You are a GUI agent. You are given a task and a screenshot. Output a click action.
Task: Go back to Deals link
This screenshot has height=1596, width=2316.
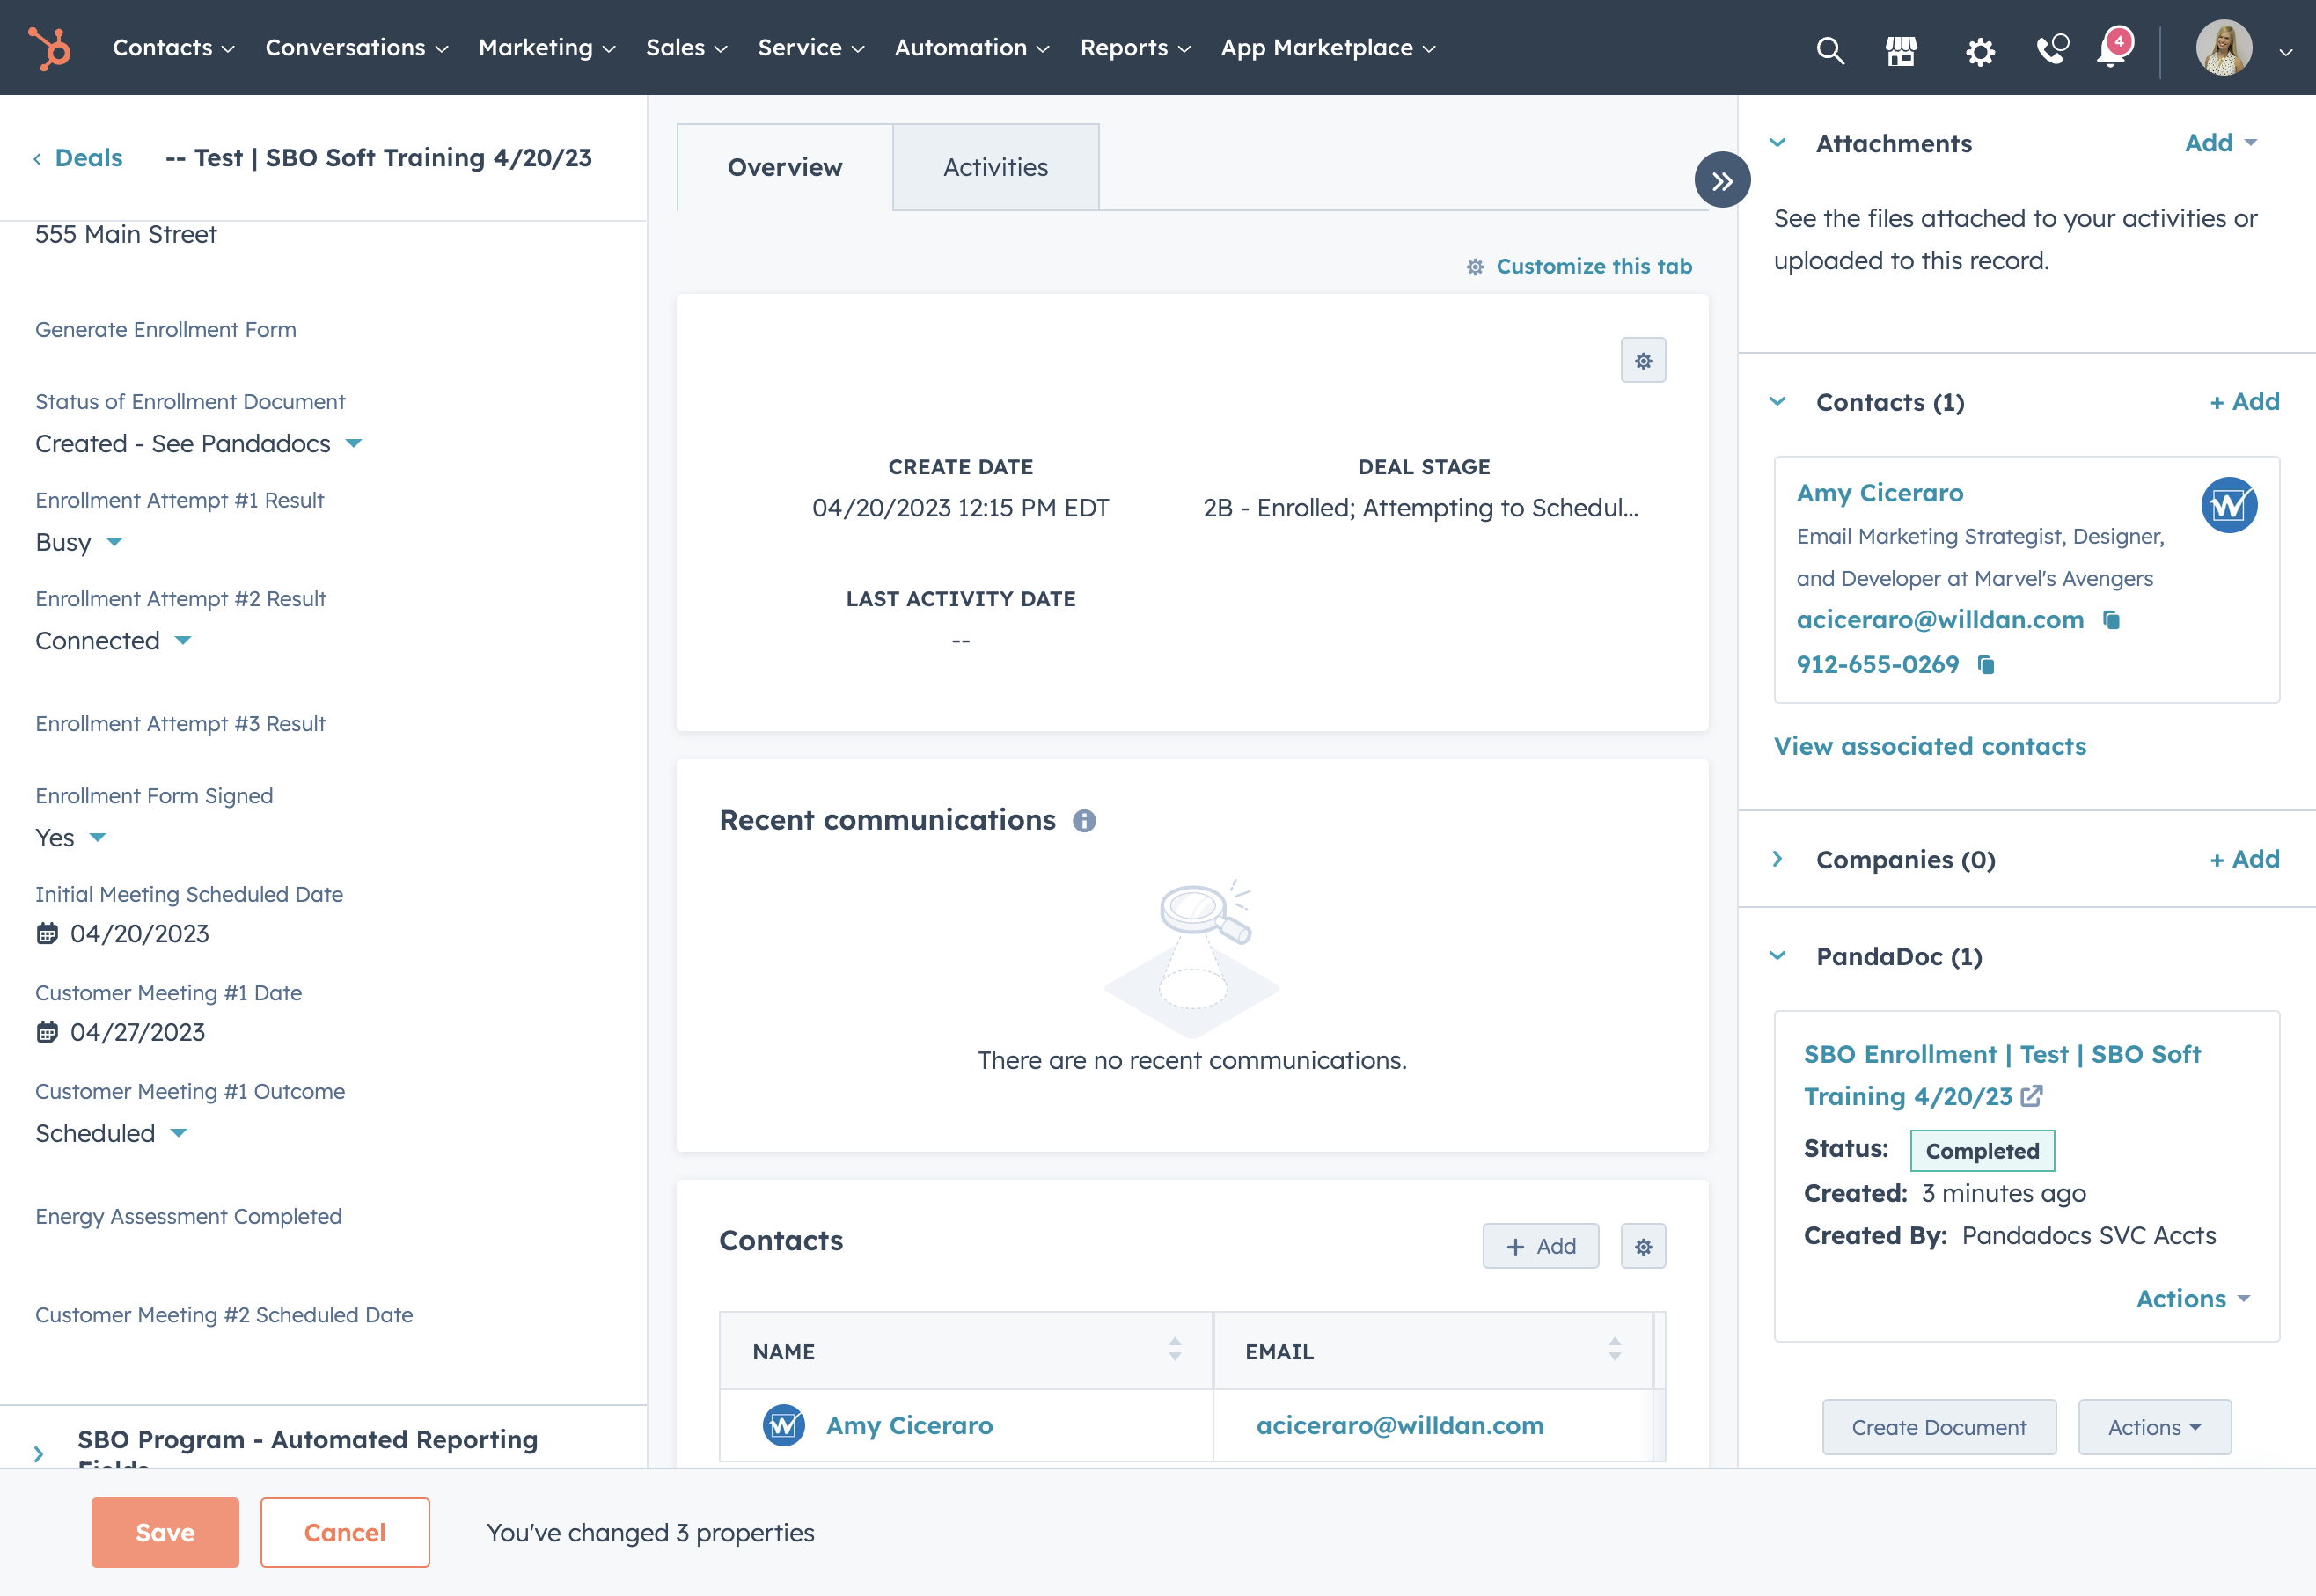[x=78, y=158]
